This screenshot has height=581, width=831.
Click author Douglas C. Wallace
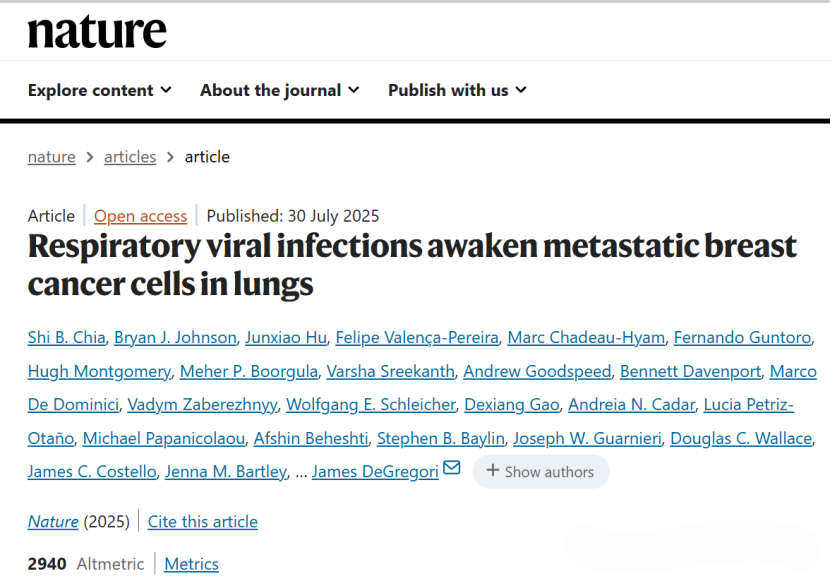click(741, 438)
